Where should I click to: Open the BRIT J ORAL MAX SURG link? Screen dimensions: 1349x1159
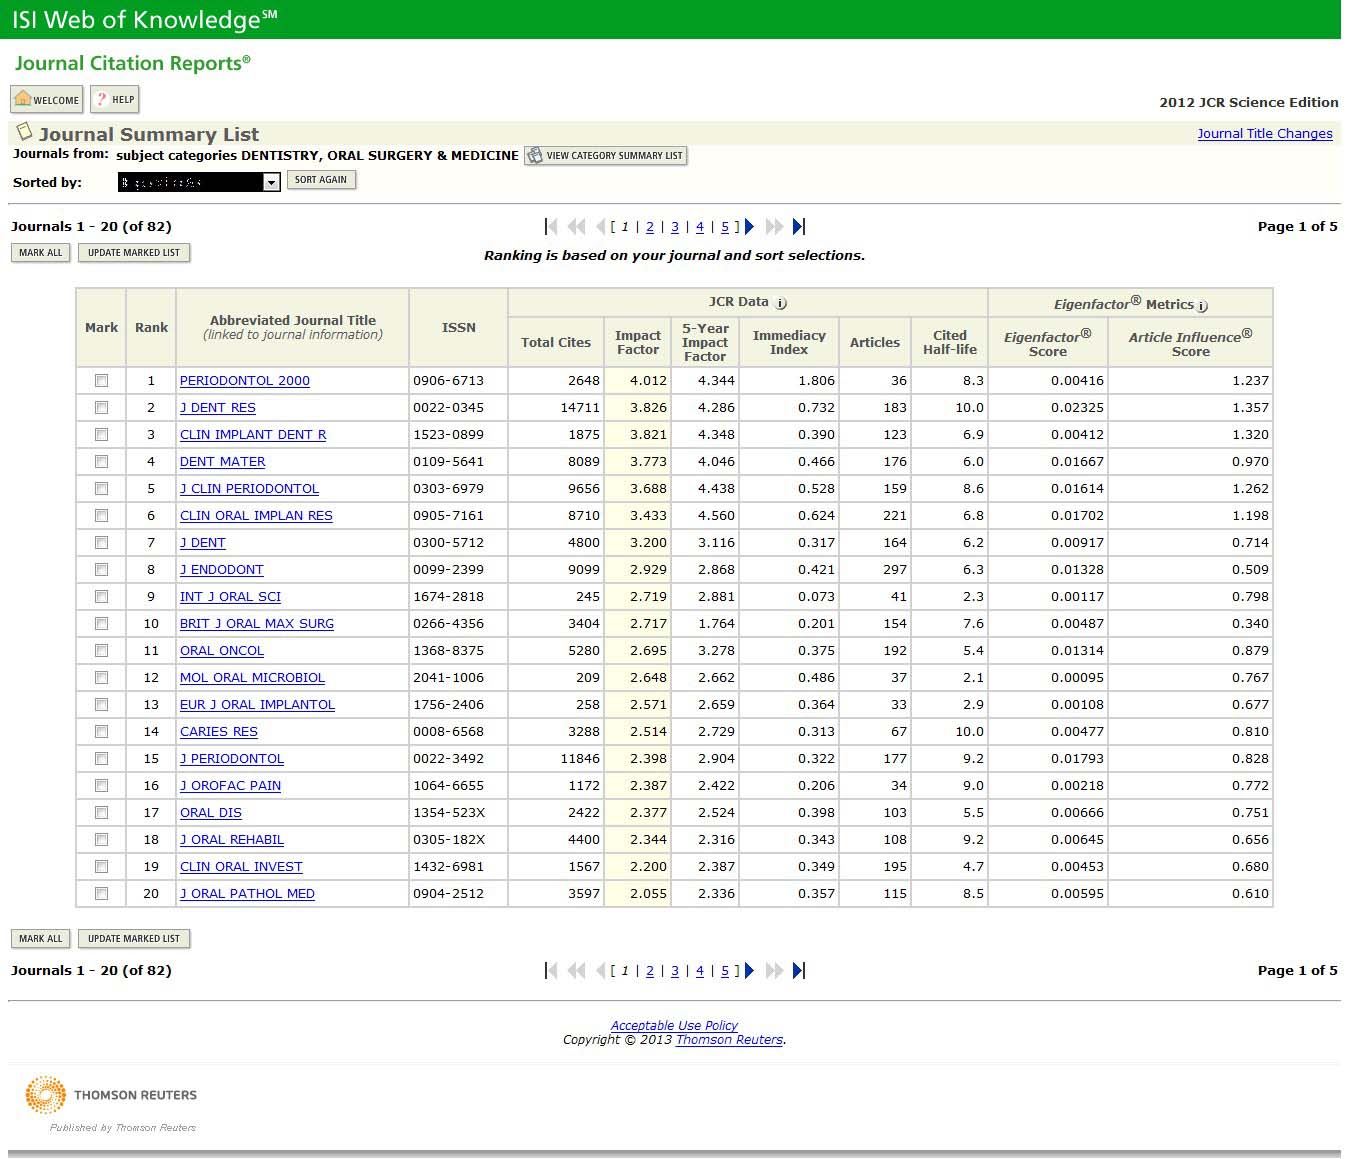click(x=257, y=624)
